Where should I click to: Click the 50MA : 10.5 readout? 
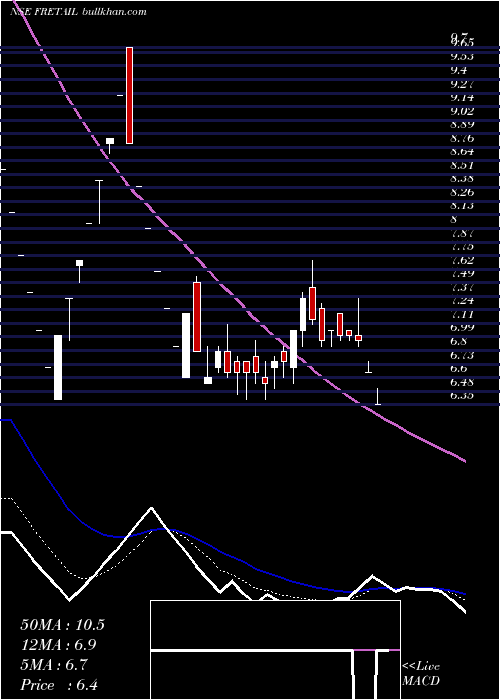click(x=62, y=625)
